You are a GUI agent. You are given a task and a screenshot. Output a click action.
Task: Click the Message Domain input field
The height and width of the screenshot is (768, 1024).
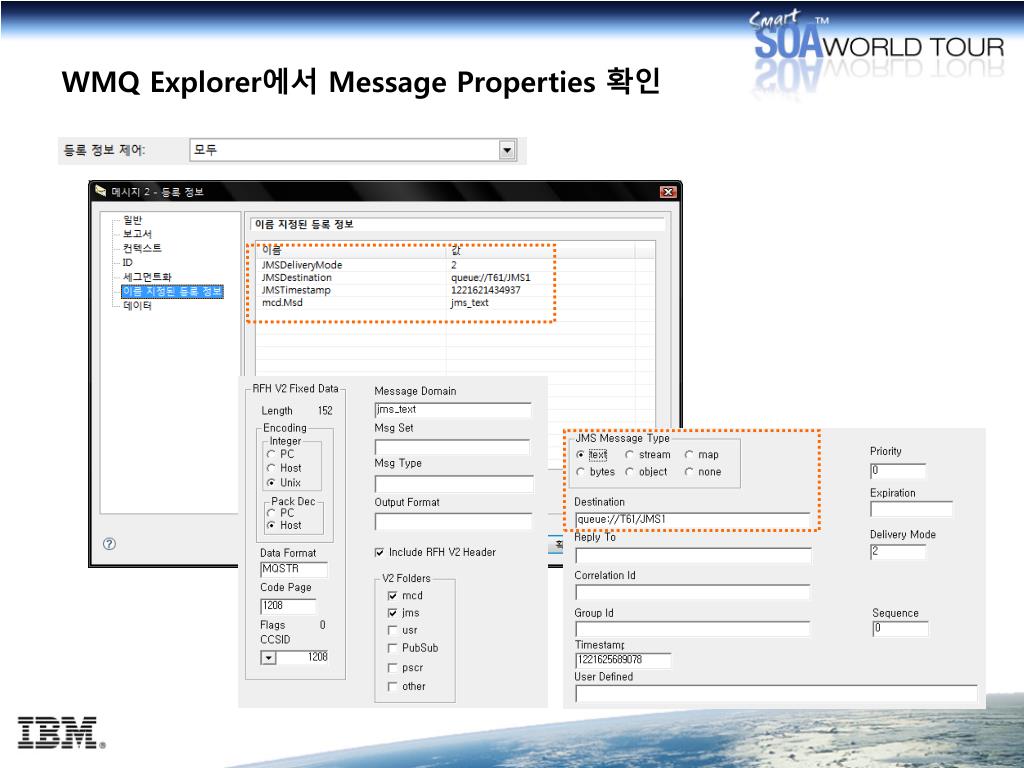tap(453, 409)
